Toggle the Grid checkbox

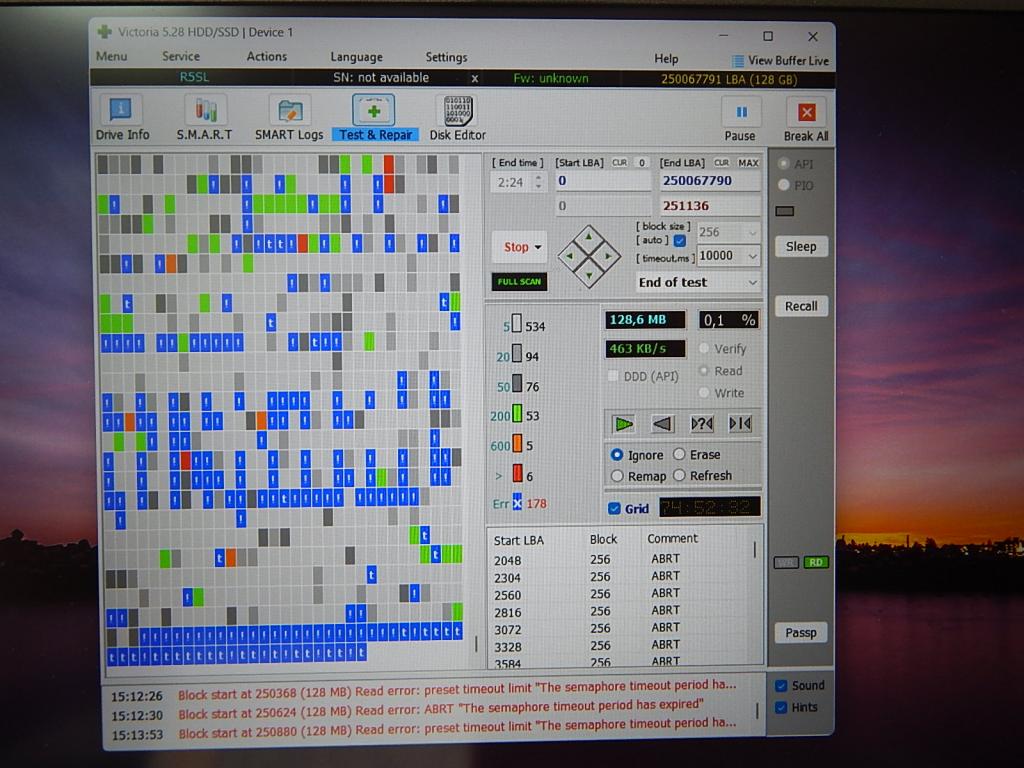614,508
